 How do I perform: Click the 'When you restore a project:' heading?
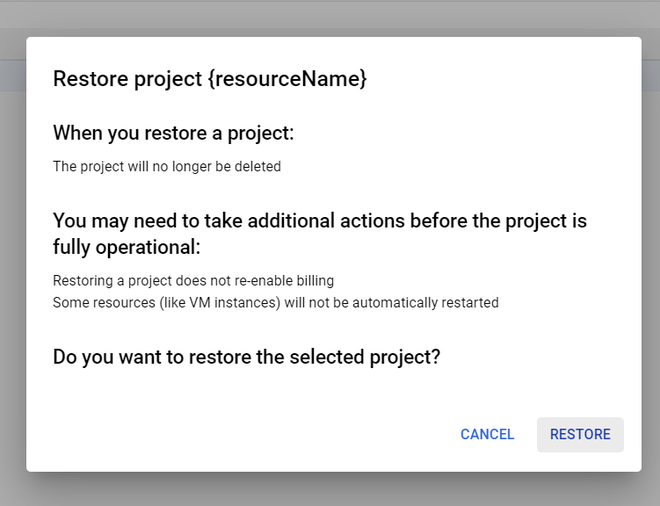coord(173,133)
